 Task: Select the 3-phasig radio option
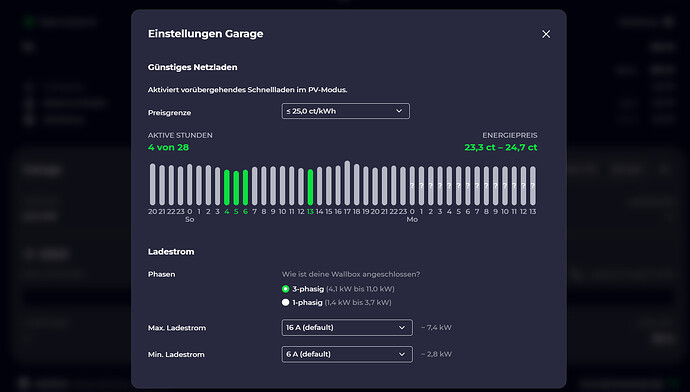click(286, 289)
